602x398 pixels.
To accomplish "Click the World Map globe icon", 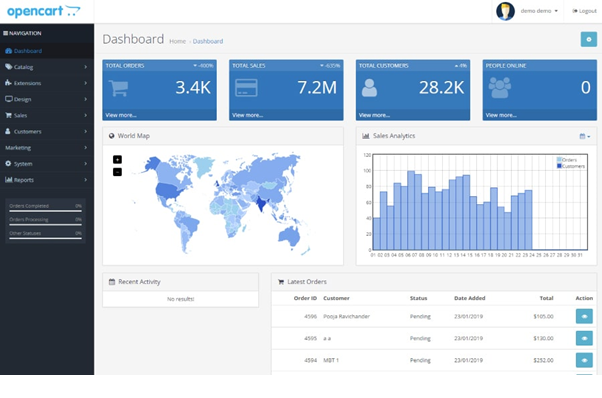I will (112, 136).
